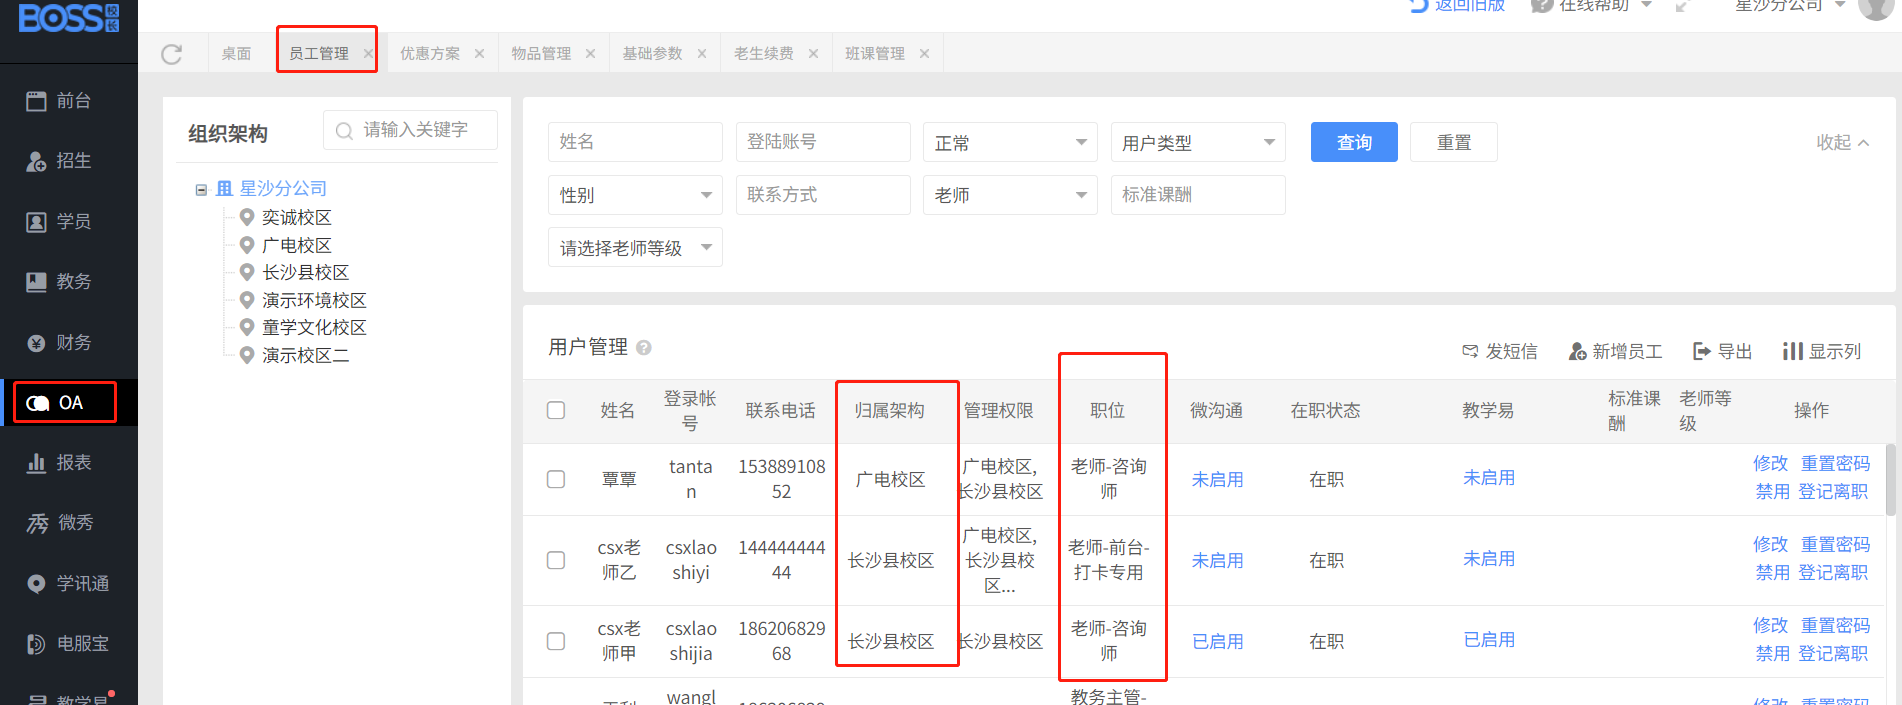Open the 性别 dropdown

point(635,195)
